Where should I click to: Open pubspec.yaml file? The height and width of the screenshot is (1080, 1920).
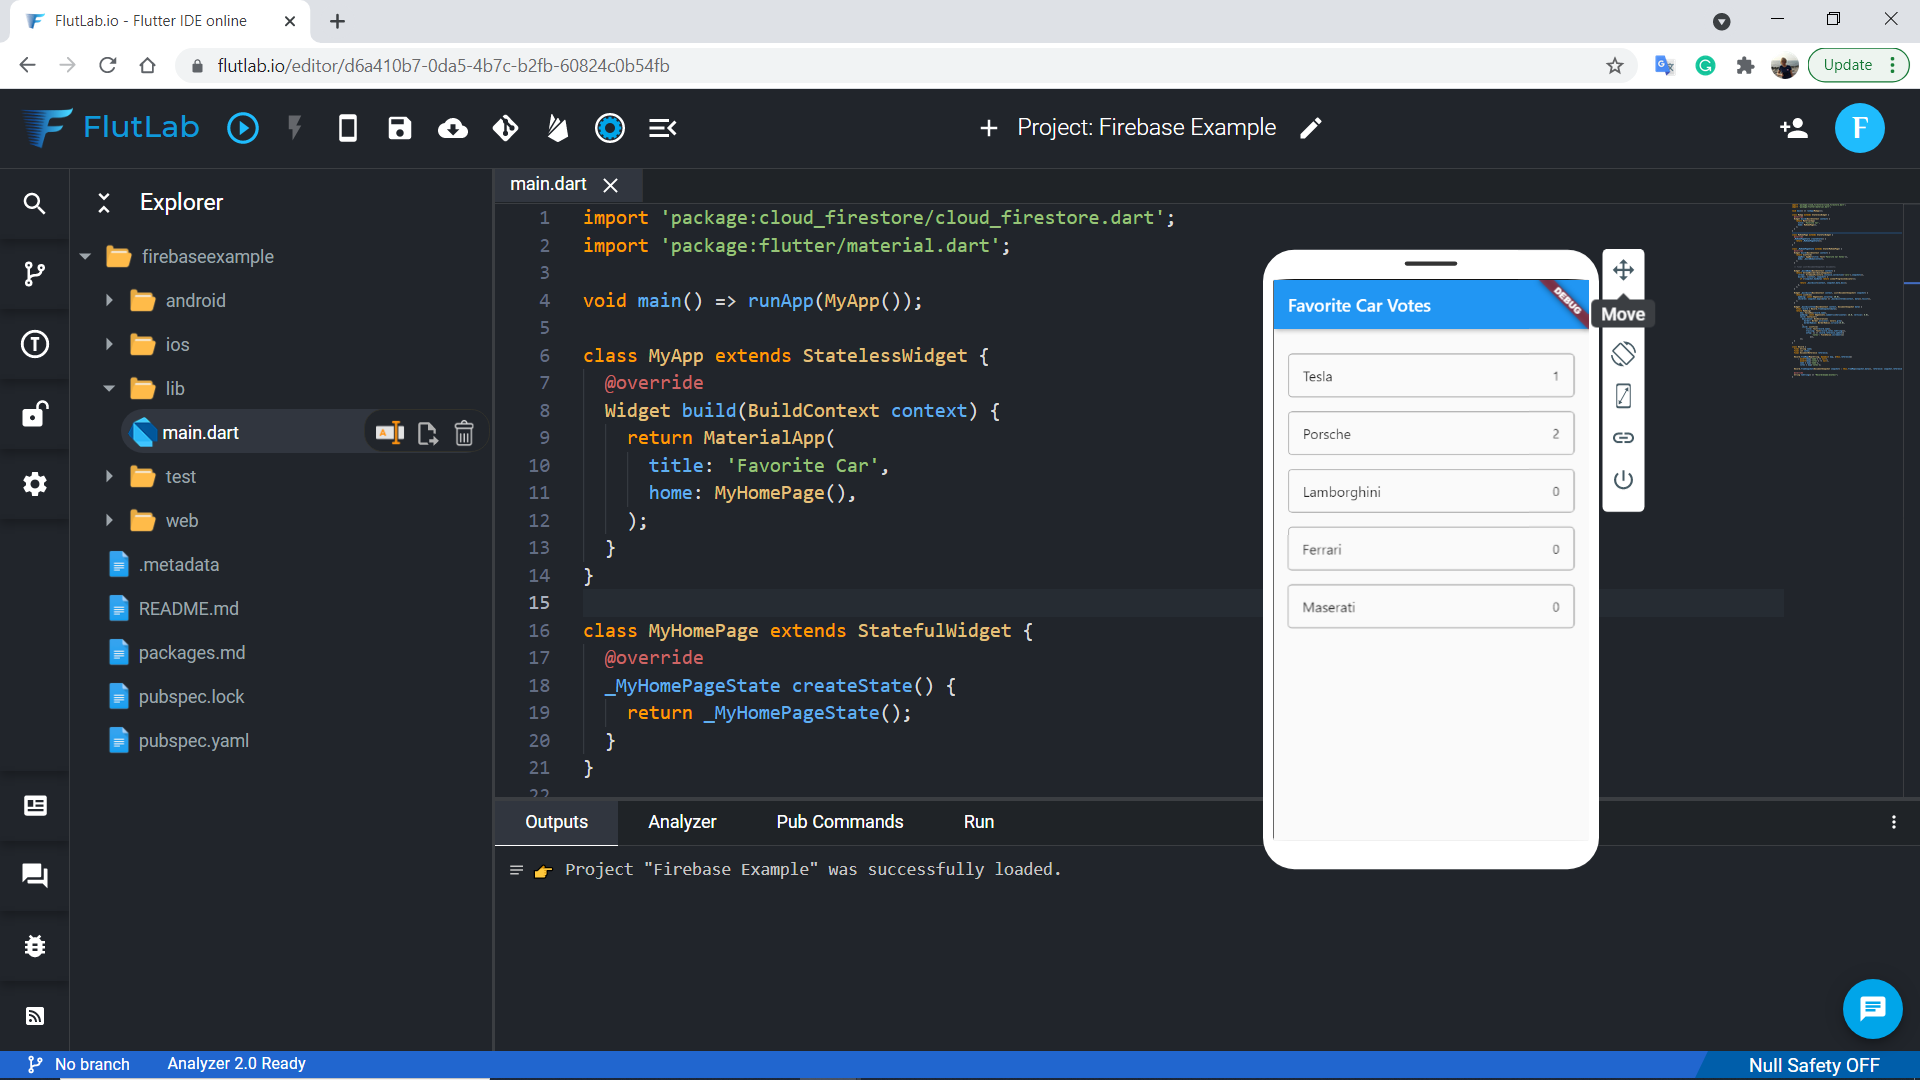click(x=193, y=741)
